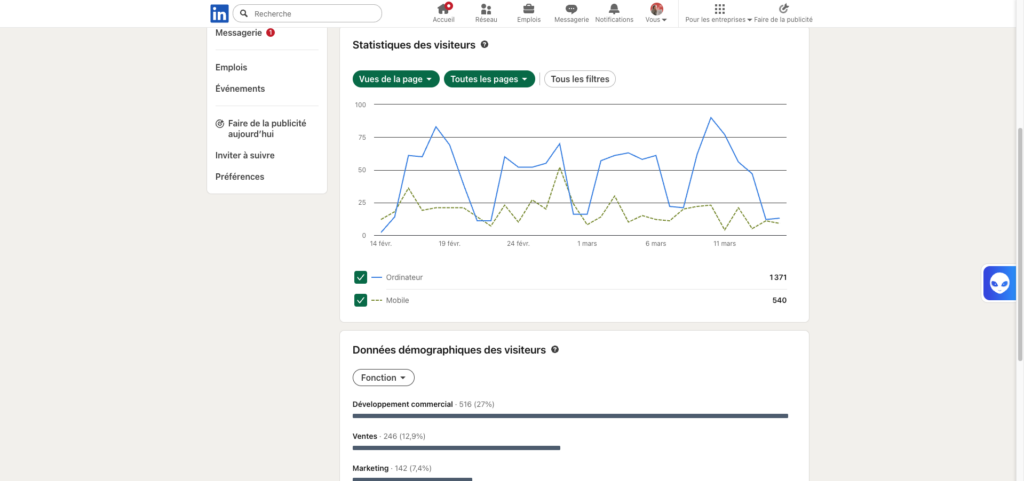Open the Accueil home icon
1024x481 pixels.
tap(443, 9)
